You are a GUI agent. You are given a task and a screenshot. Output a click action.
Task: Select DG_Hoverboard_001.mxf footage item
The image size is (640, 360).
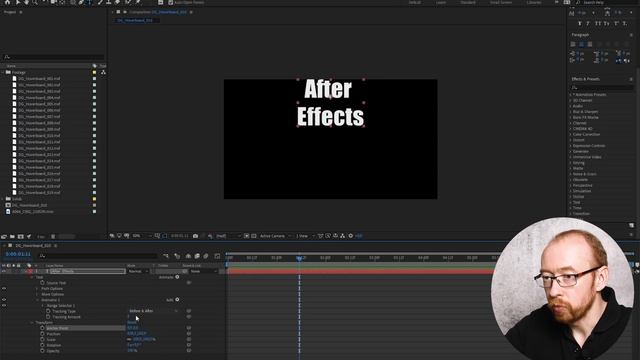point(39,79)
